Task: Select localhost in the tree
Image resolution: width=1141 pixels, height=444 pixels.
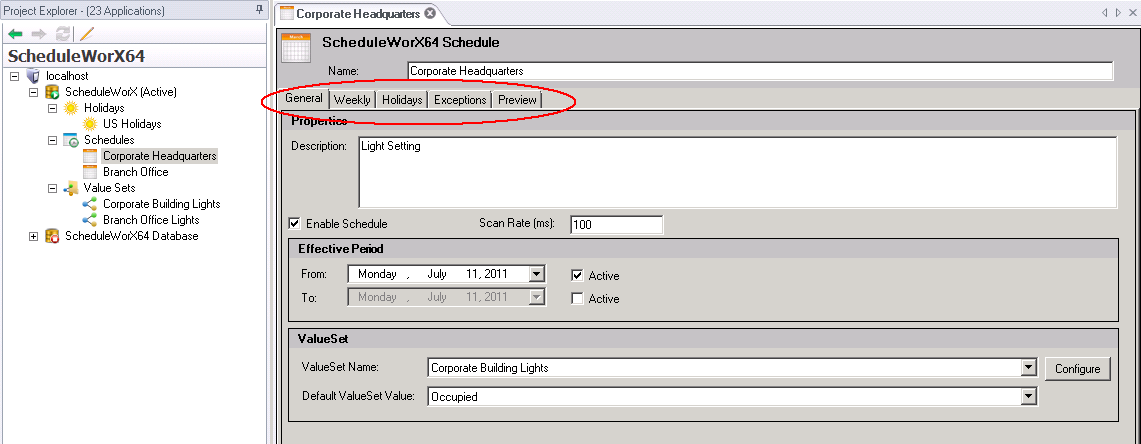Action: [x=67, y=76]
